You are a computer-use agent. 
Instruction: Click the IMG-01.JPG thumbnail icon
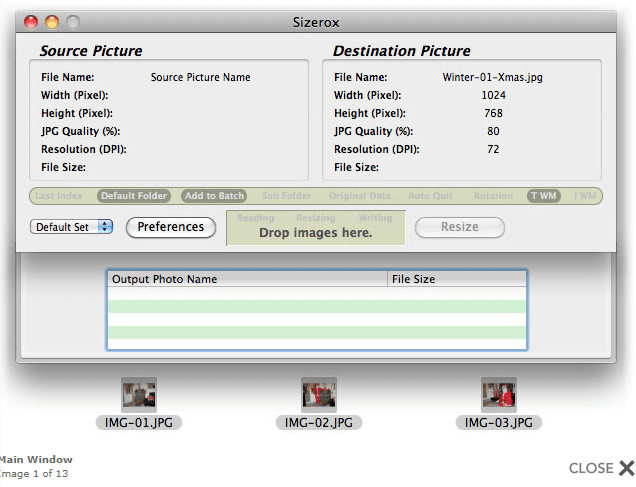(x=139, y=394)
